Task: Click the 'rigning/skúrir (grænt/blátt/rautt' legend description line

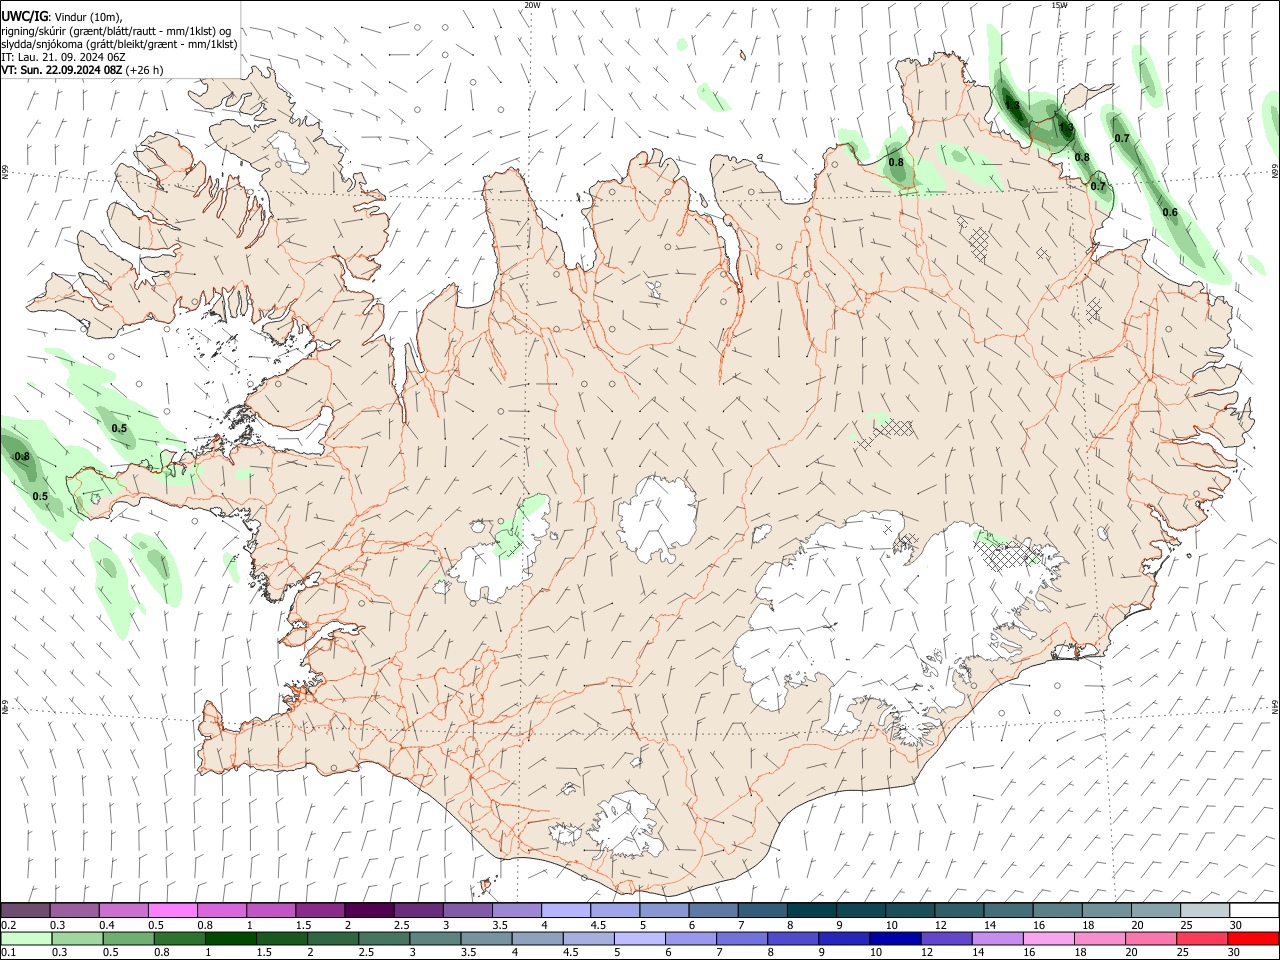Action: pos(116,31)
